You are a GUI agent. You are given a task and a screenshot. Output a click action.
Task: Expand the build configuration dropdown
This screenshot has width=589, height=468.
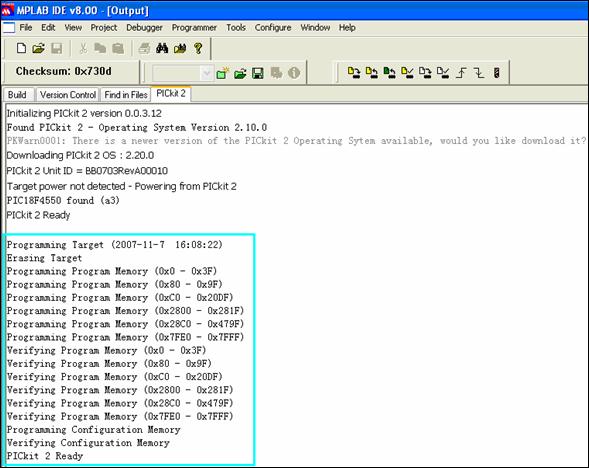coord(207,73)
